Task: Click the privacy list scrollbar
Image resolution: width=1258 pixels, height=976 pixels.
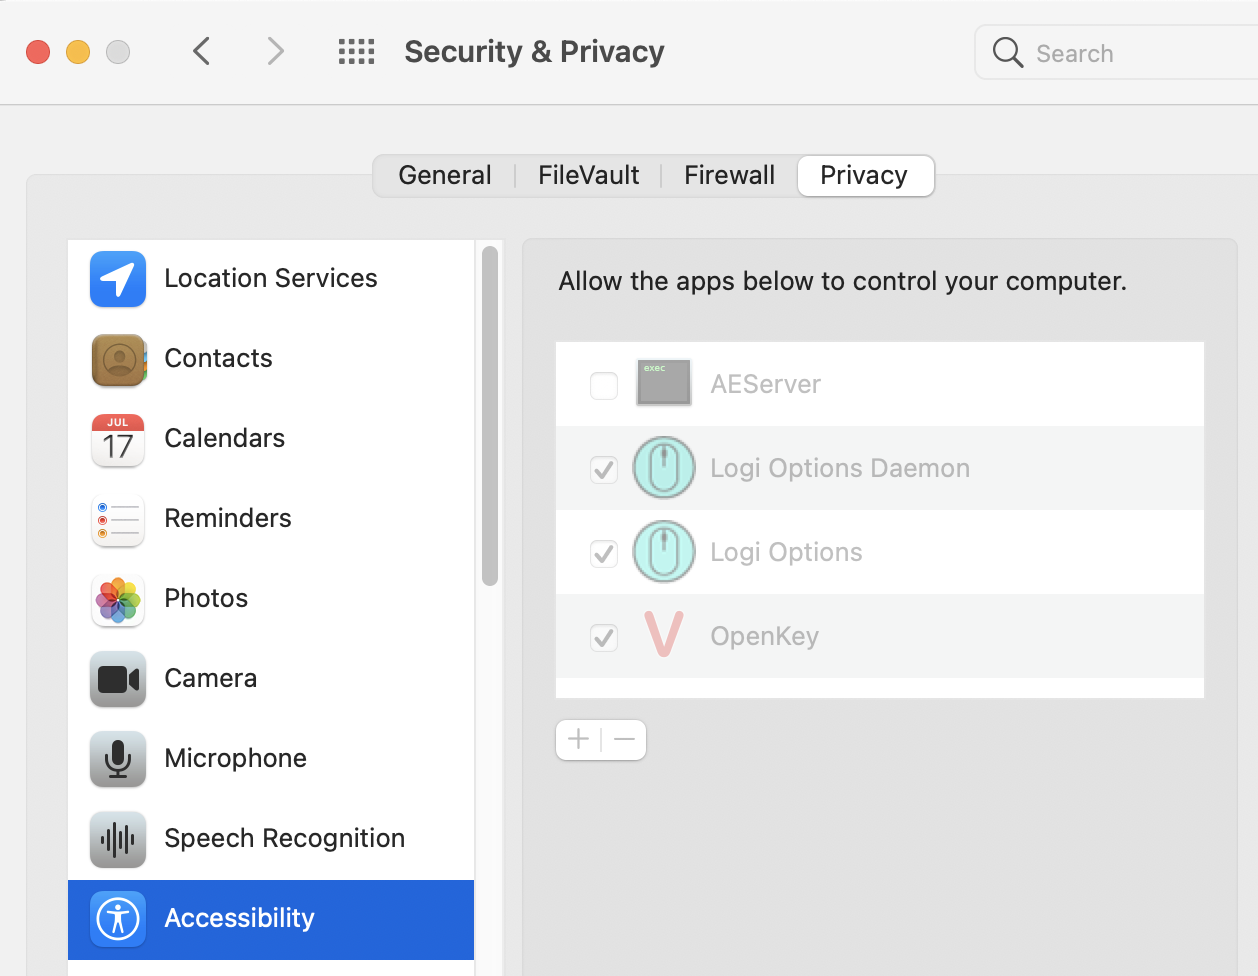Action: [x=490, y=415]
